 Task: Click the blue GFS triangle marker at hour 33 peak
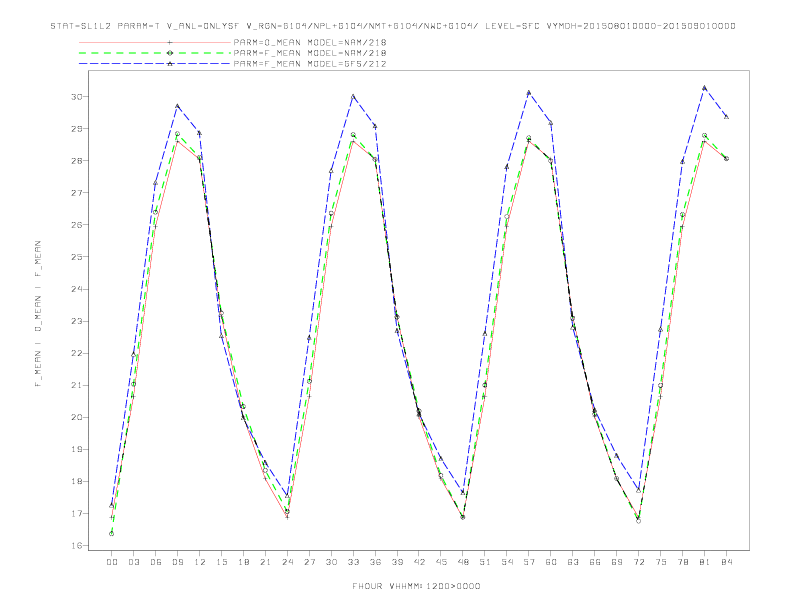click(x=353, y=96)
